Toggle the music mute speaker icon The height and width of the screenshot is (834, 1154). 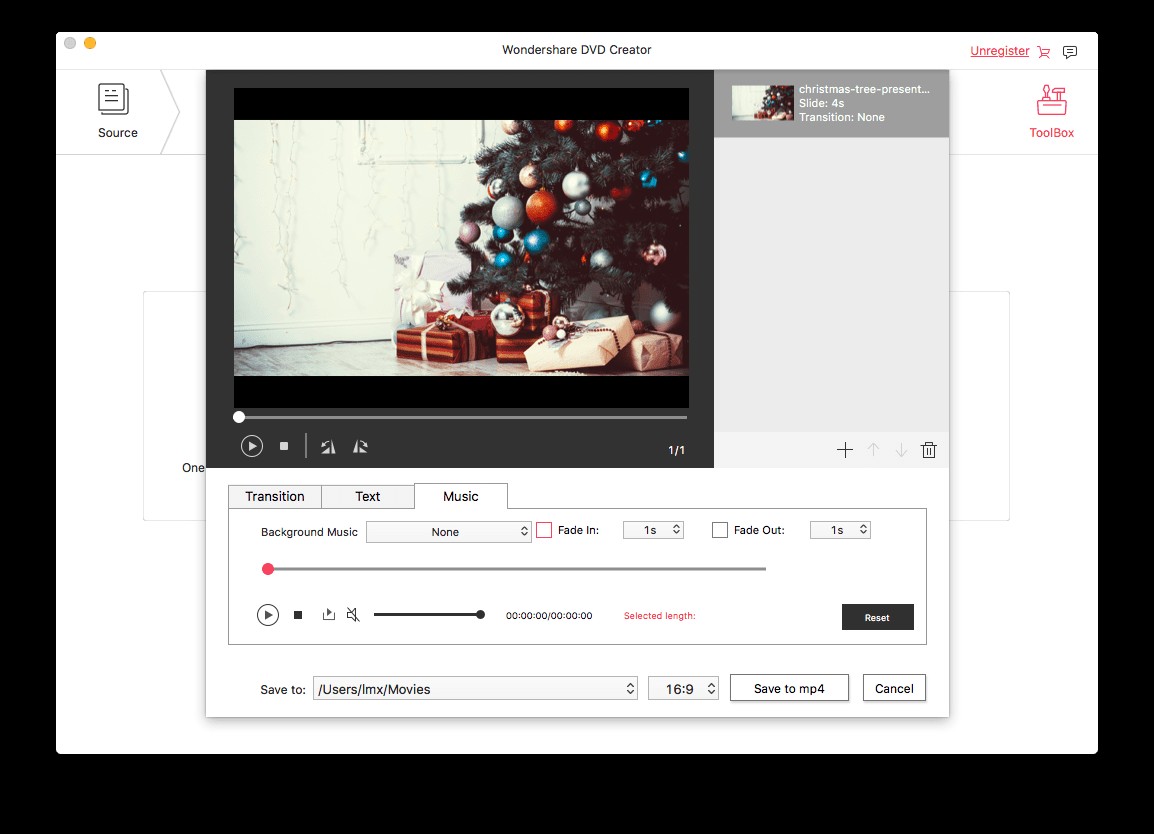coord(353,614)
